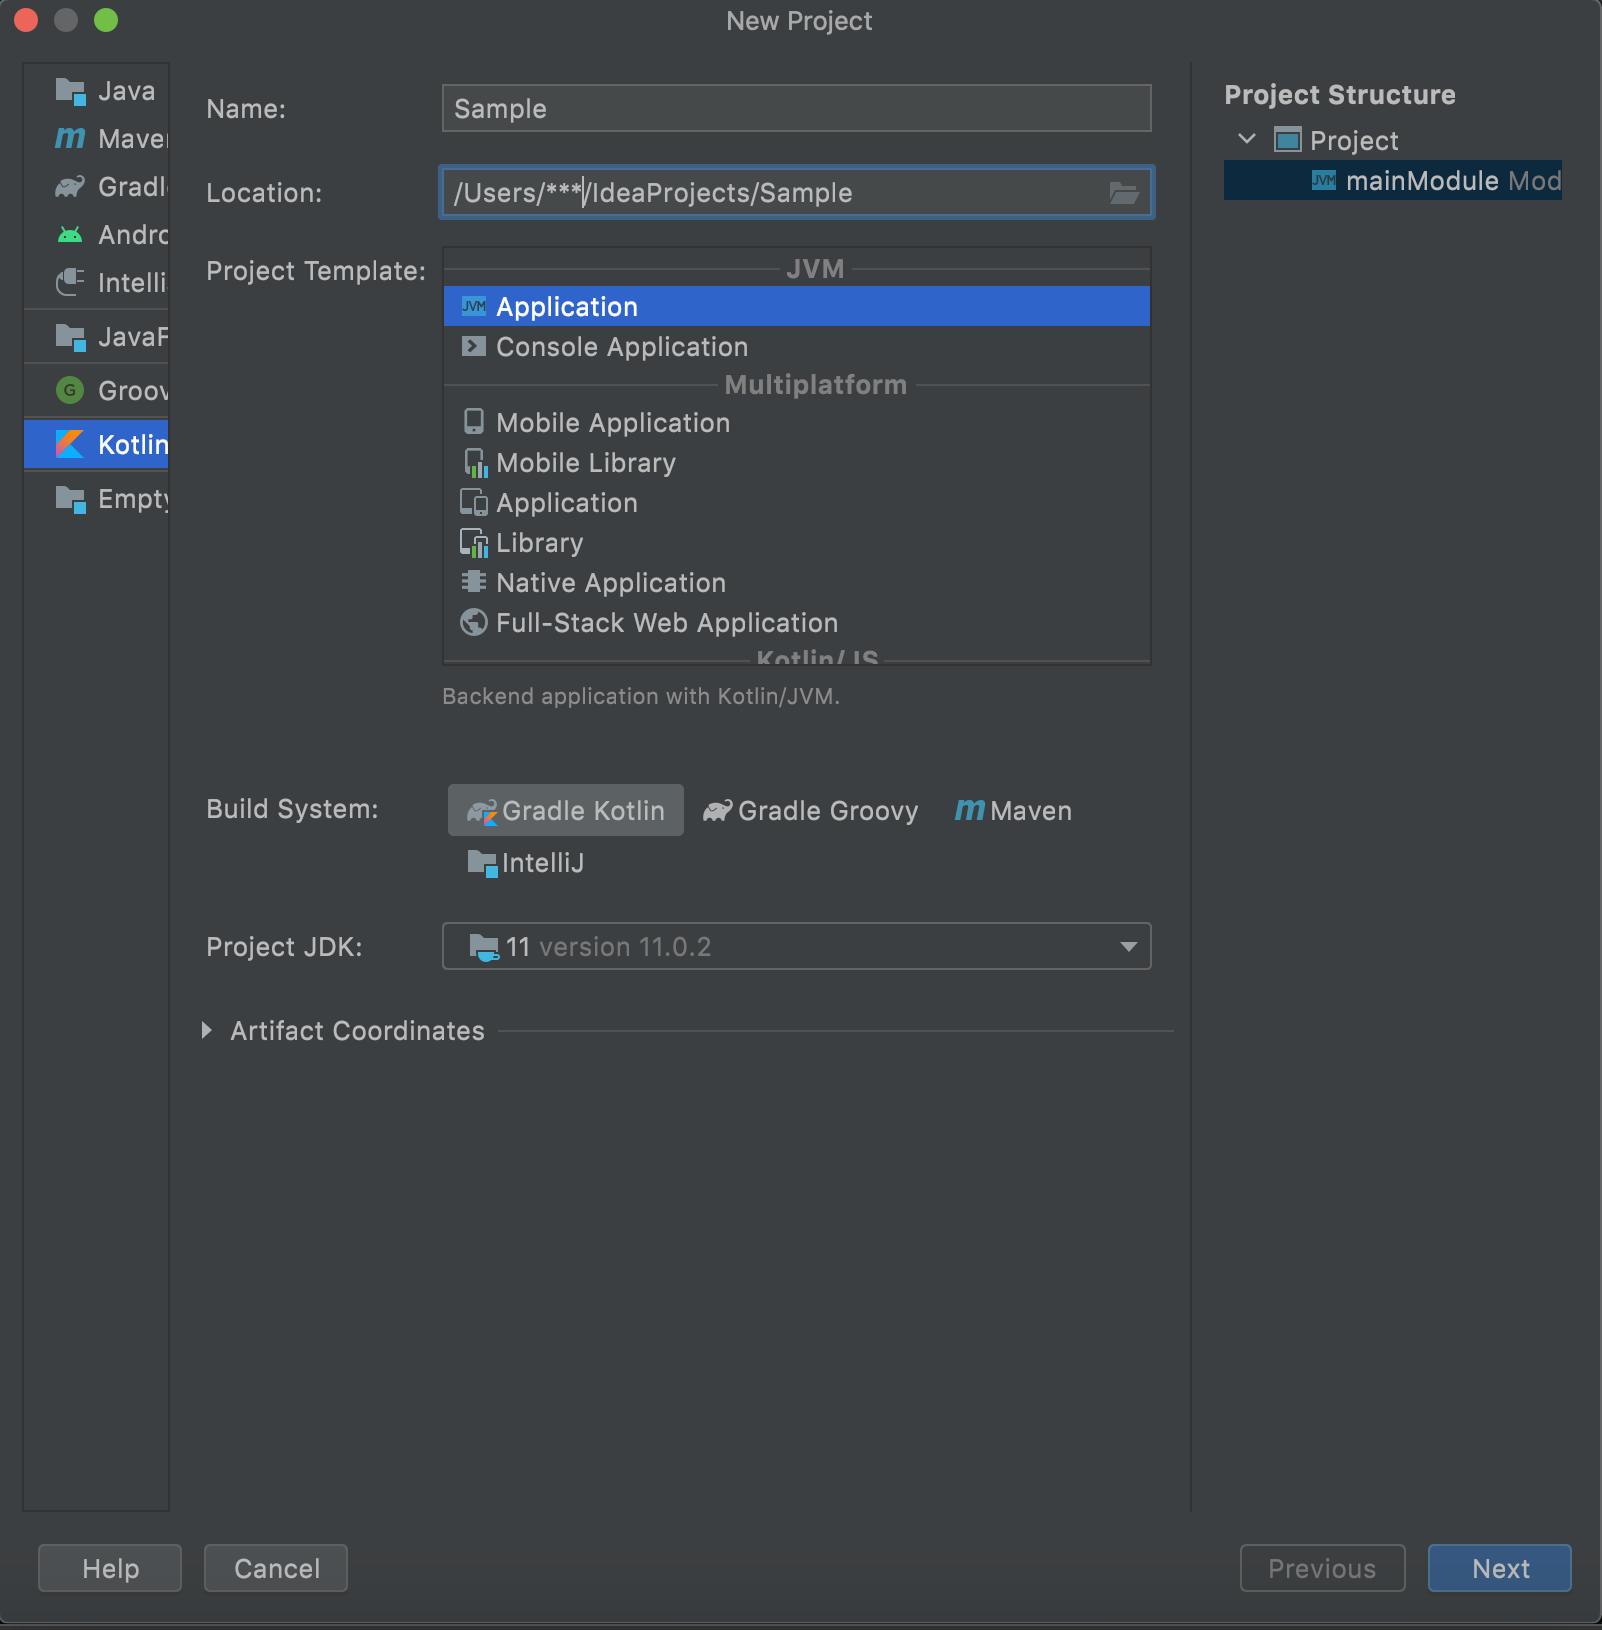The width and height of the screenshot is (1602, 1630).
Task: Select Native Application template
Action: pos(796,582)
